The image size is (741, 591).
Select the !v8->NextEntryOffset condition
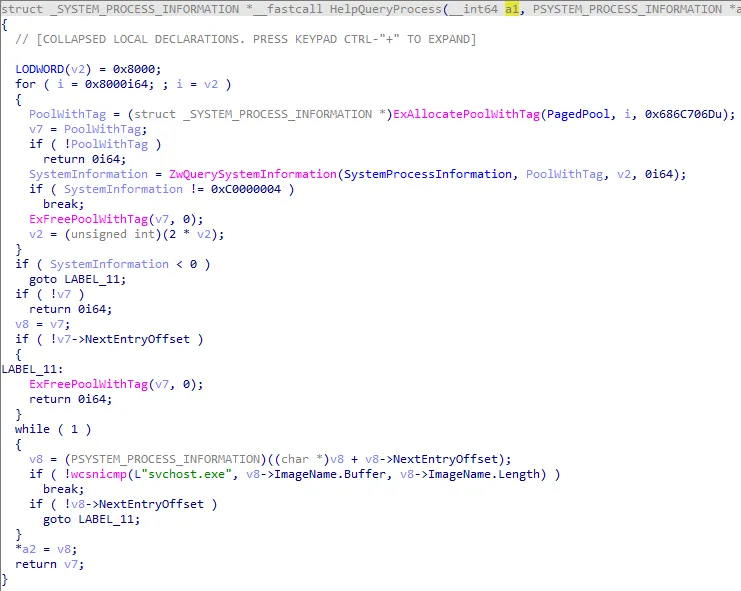coord(134,504)
